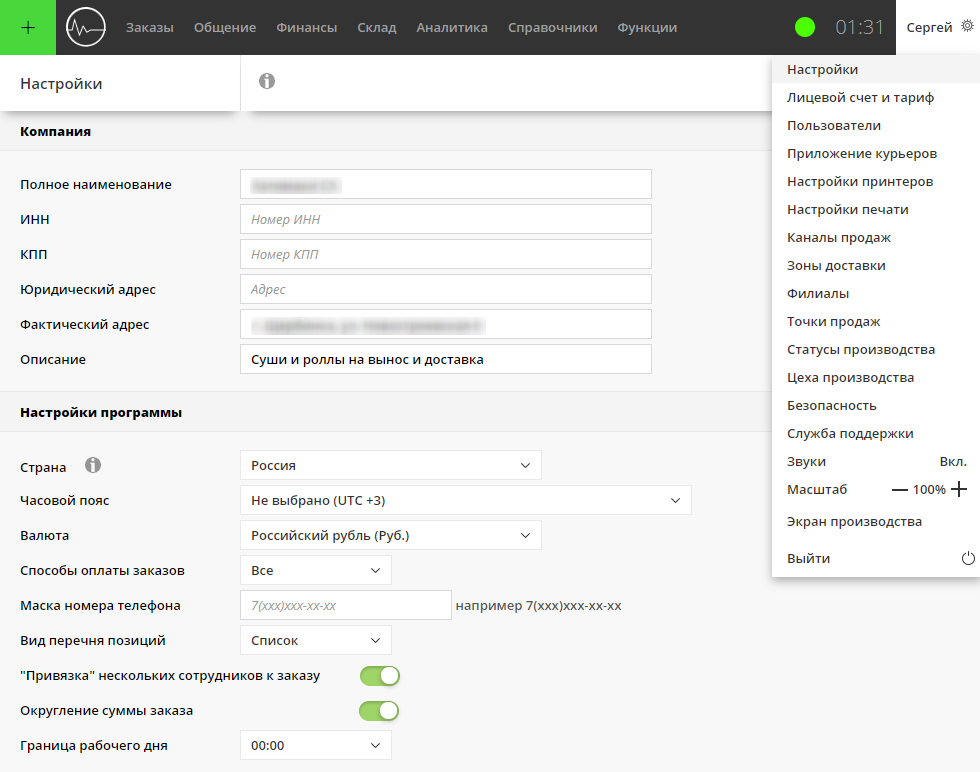Toggle the employee binding to order switch

pos(380,676)
